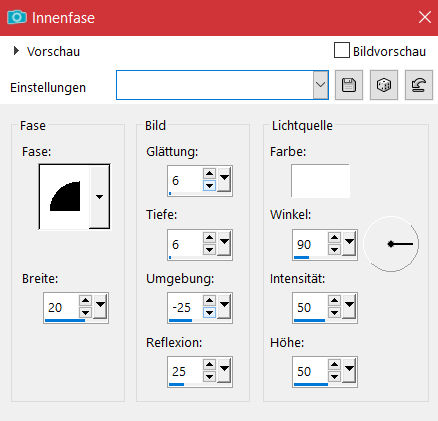This screenshot has width=438, height=421.
Task: Open the Umgebung slider dropdown arrow
Action: (224, 305)
